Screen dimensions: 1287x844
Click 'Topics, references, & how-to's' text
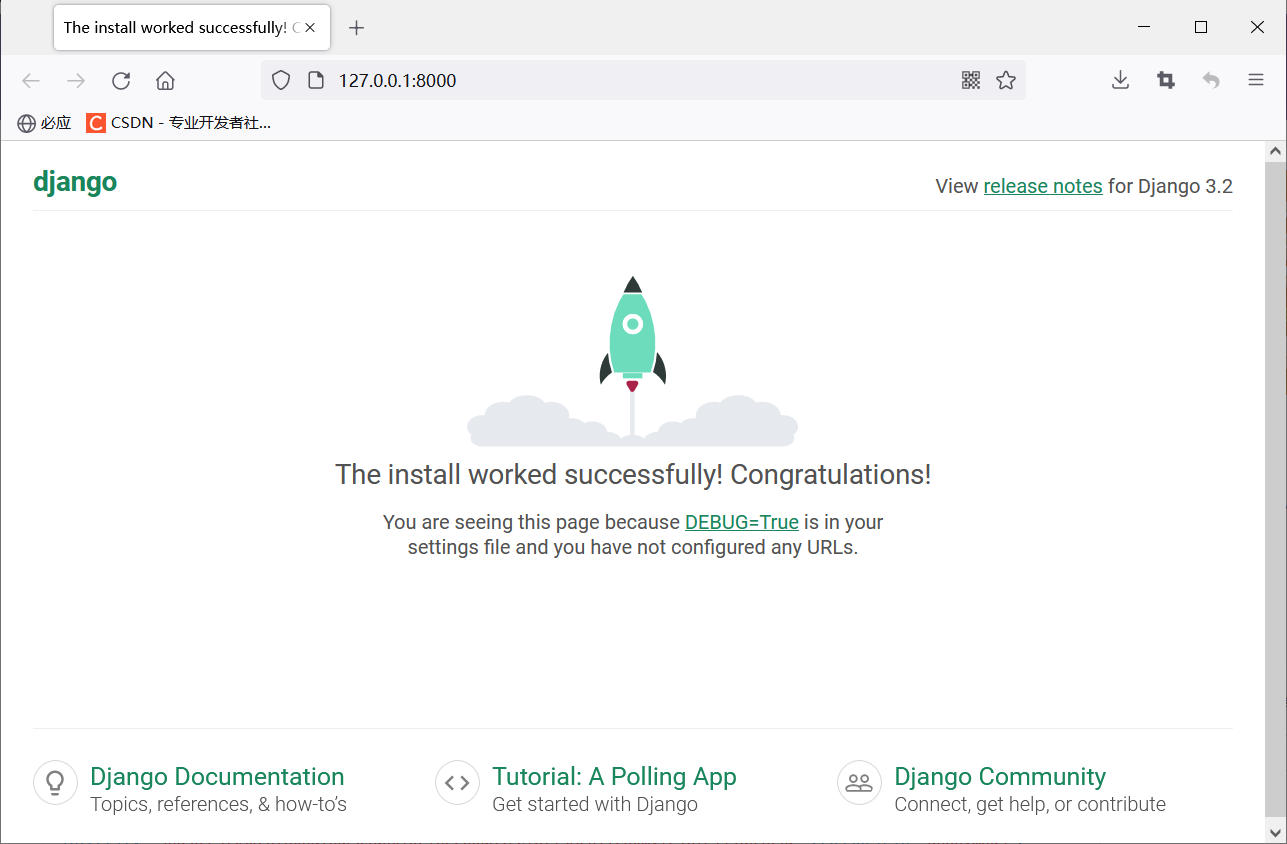pos(218,804)
